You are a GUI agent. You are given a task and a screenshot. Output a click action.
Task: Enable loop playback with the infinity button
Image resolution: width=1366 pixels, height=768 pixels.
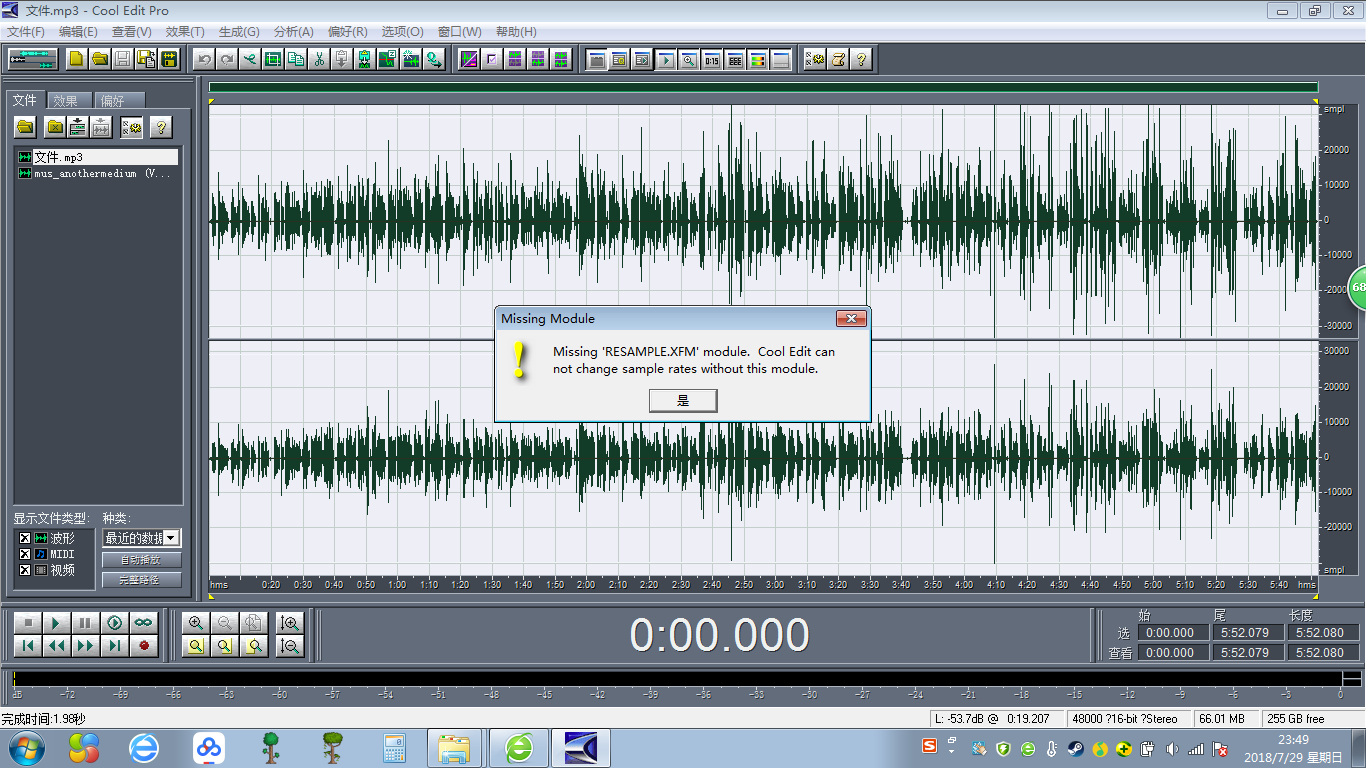click(144, 622)
